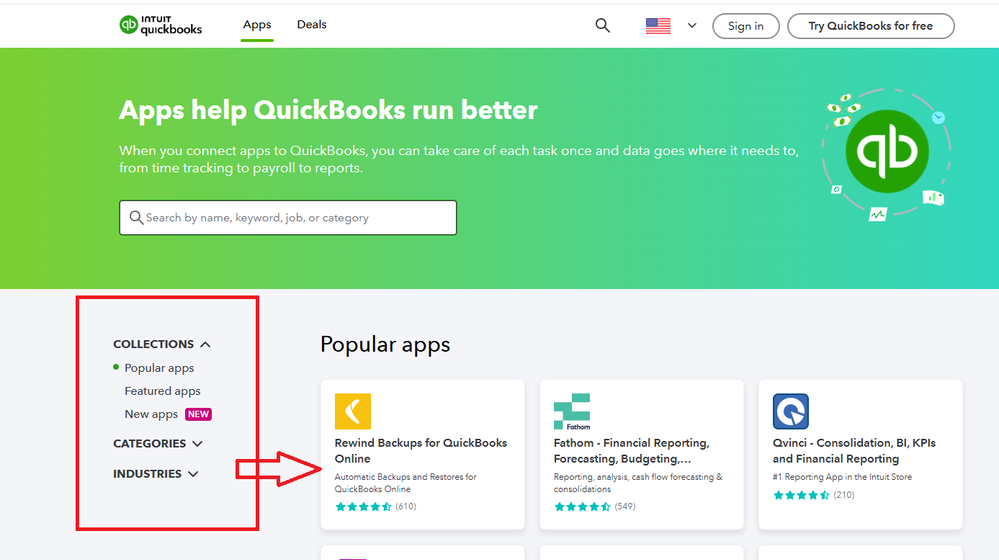Click the NEW badge beside New apps
This screenshot has height=560, width=999.
(198, 414)
